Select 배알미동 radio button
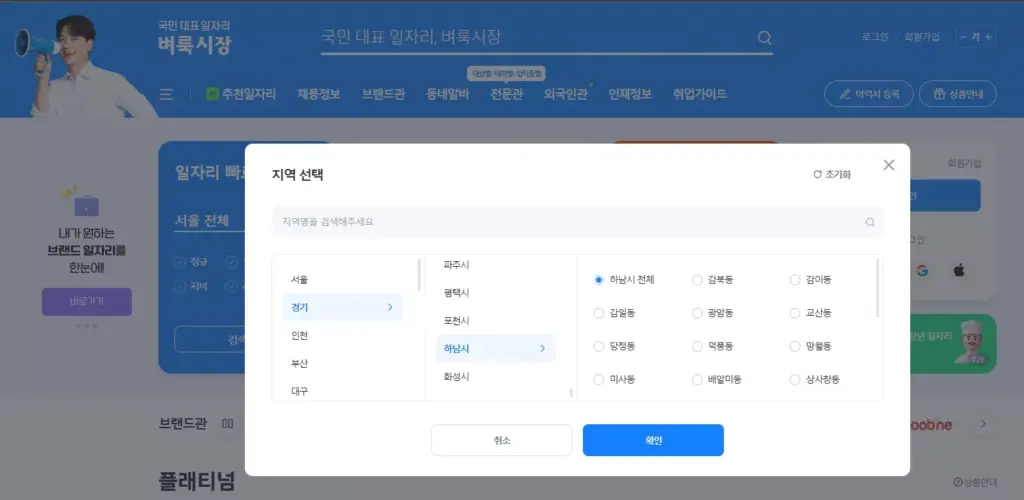Image resolution: width=1024 pixels, height=500 pixels. pyautogui.click(x=697, y=380)
